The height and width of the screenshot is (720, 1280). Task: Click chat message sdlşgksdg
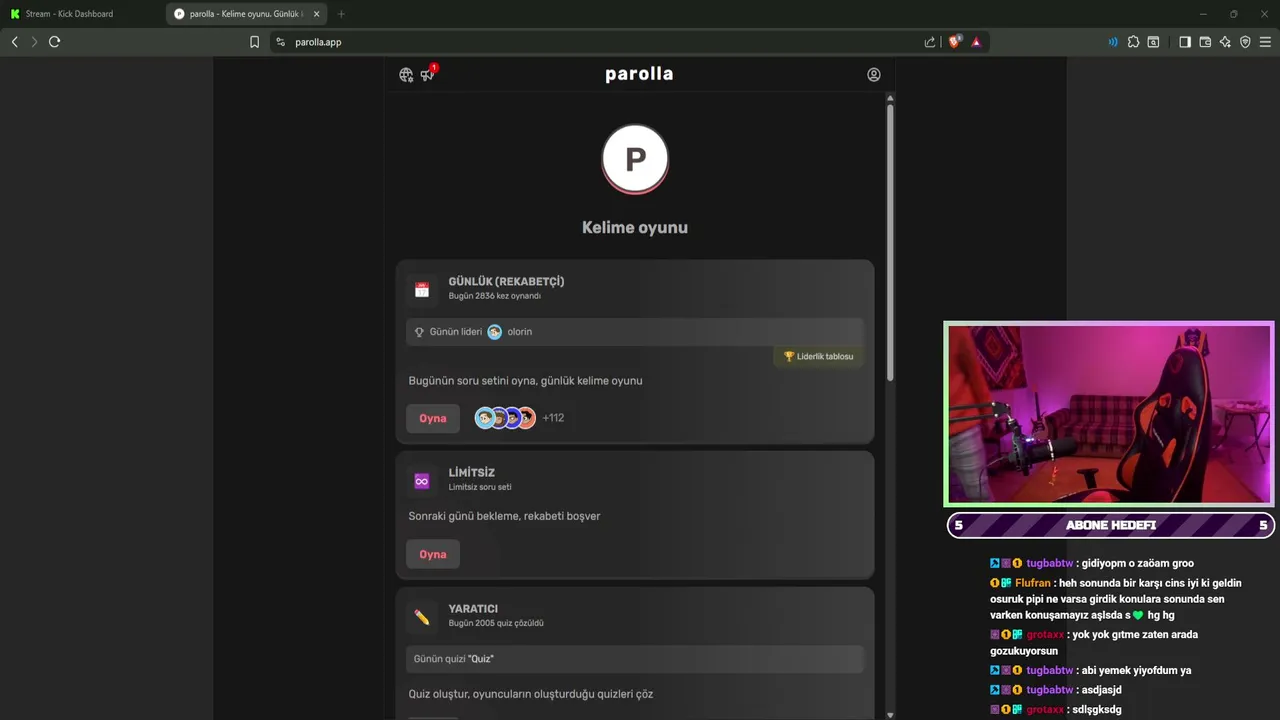coord(1097,710)
